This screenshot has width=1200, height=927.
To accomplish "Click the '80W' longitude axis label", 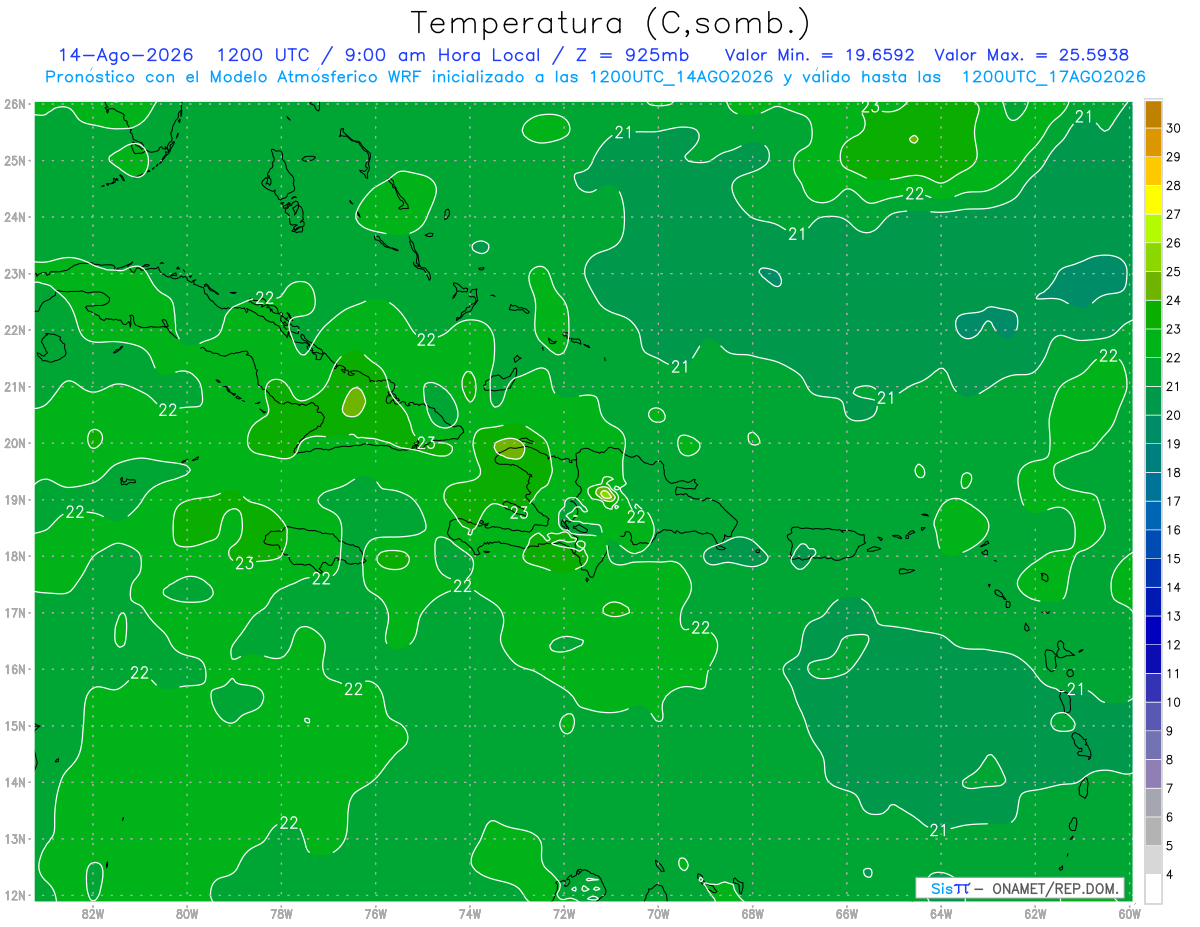I will click(x=187, y=912).
